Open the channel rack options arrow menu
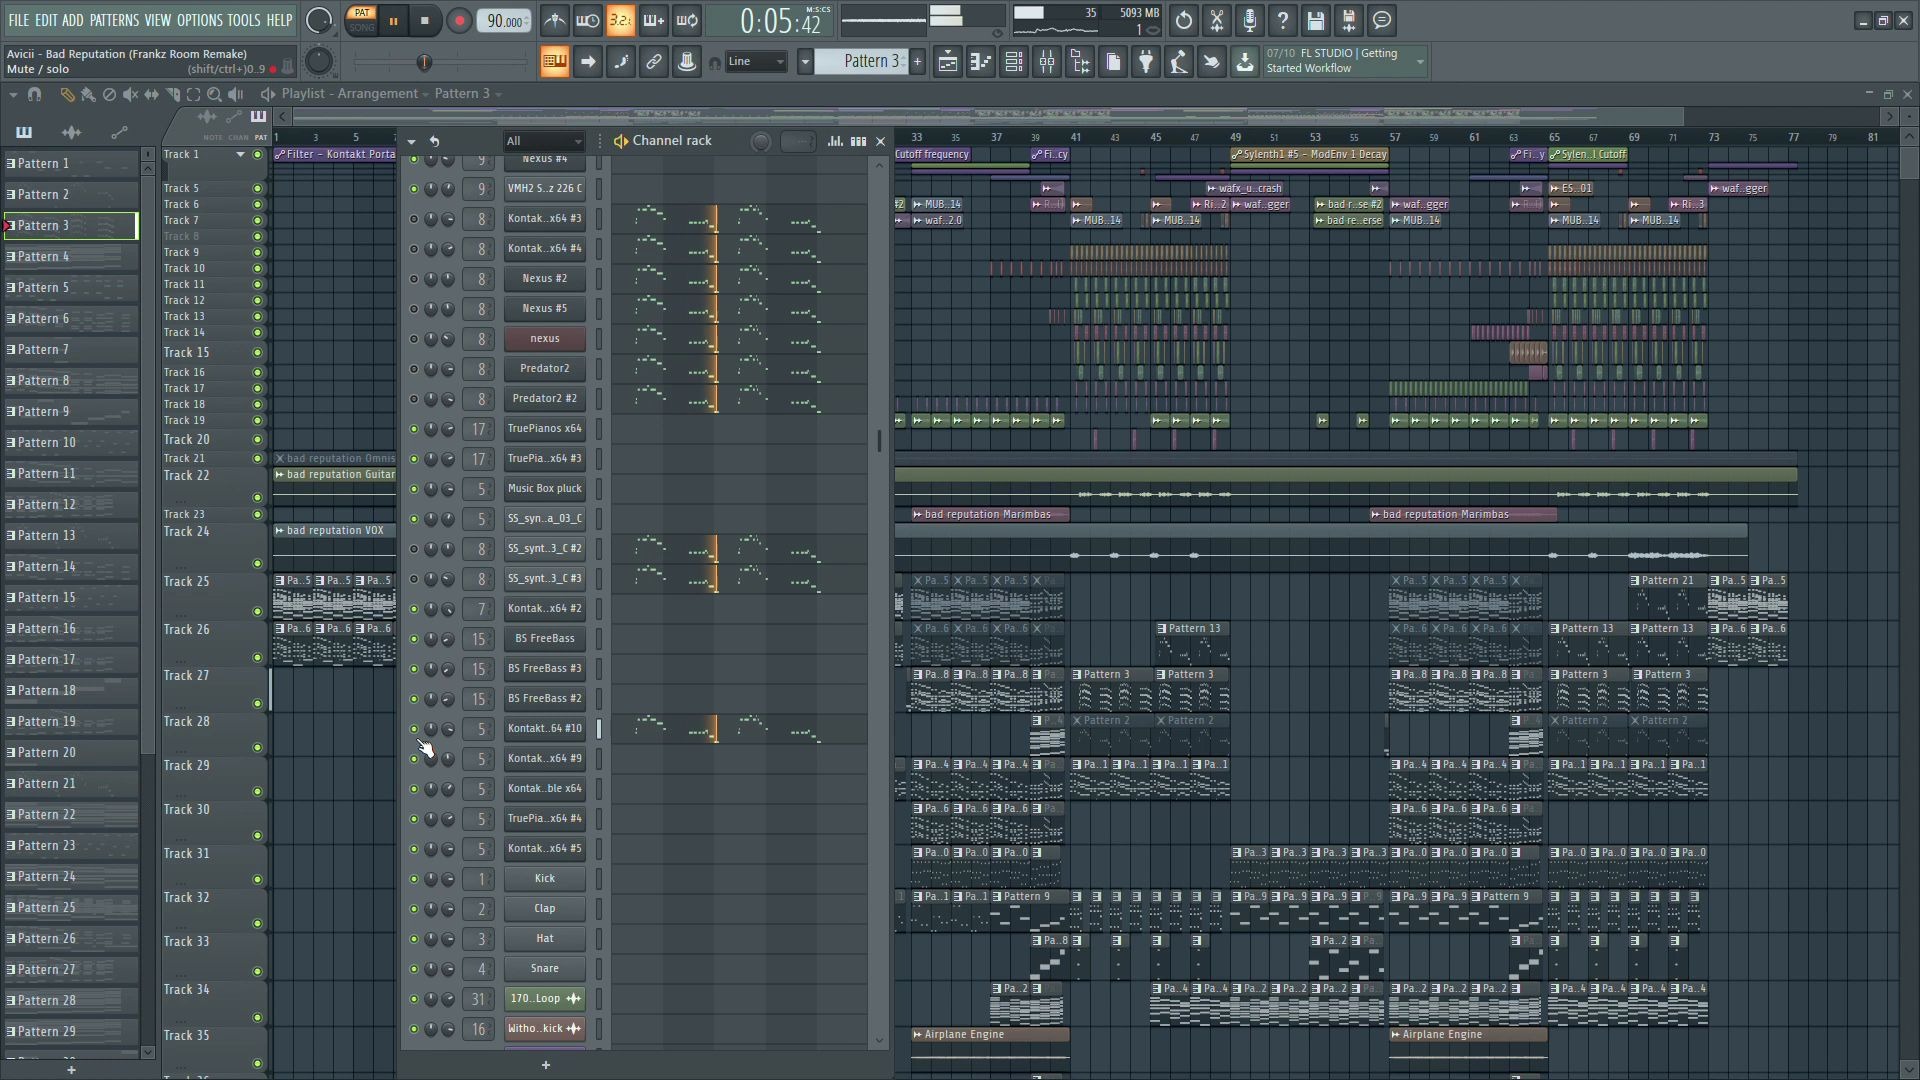This screenshot has height=1080, width=1920. (x=411, y=141)
